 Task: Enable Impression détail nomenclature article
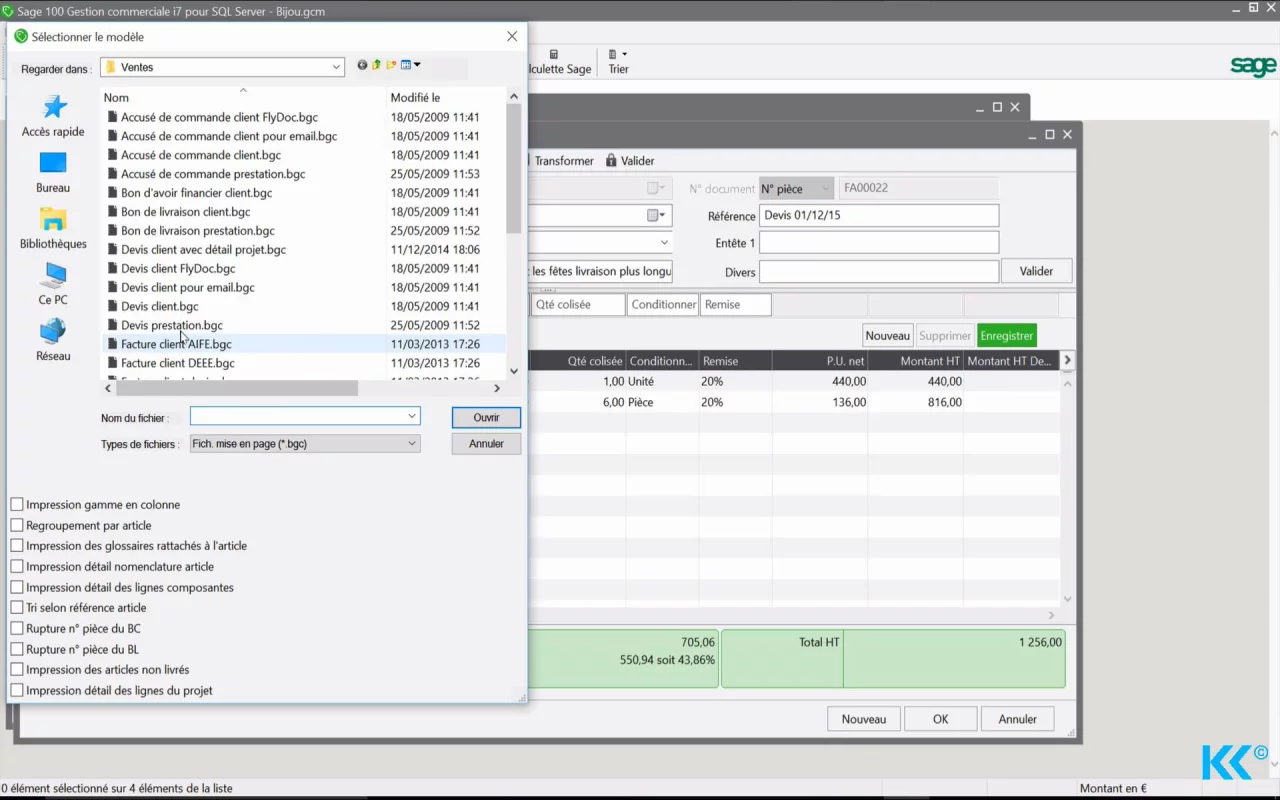[x=17, y=567]
